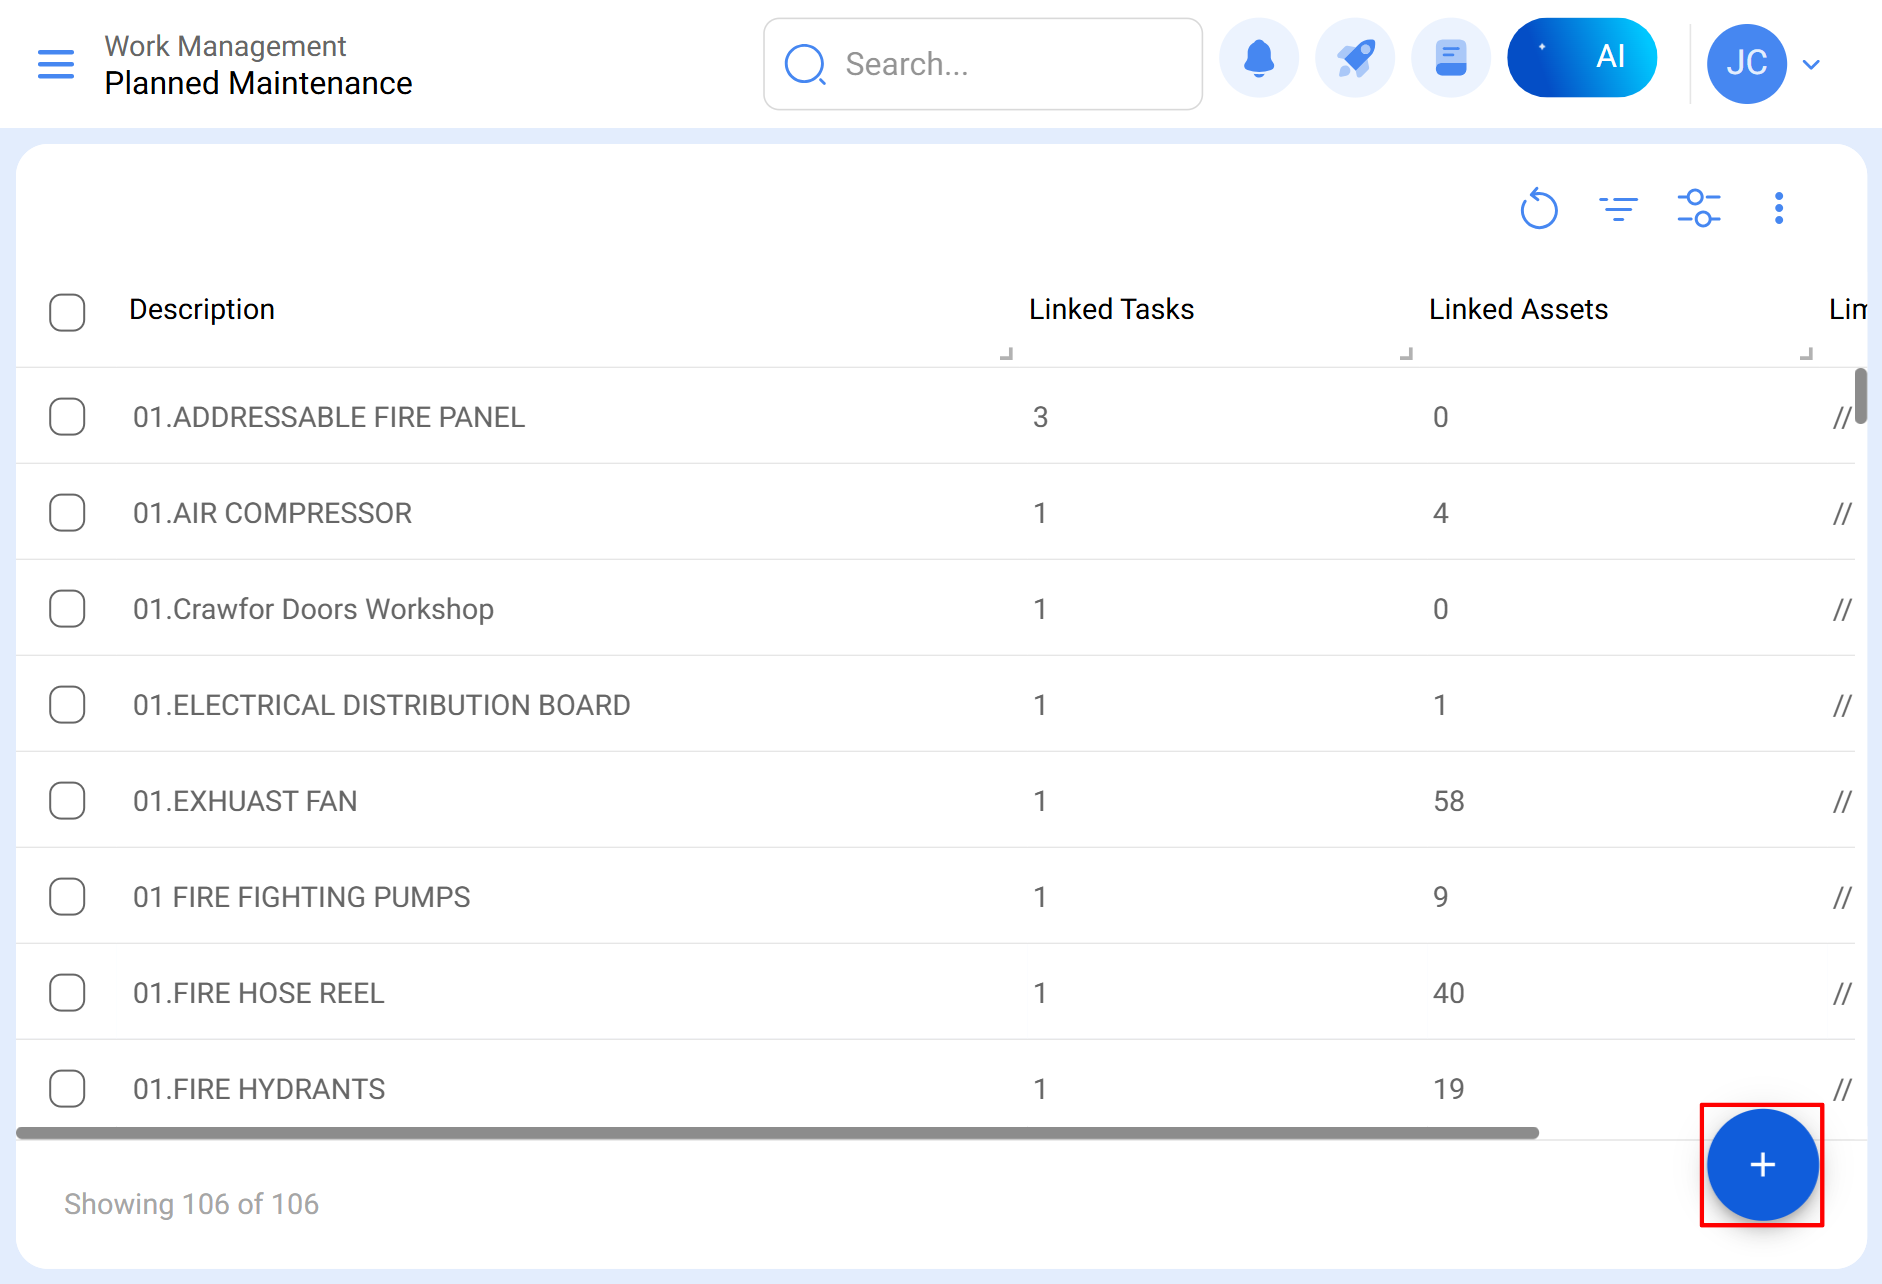Check the 01.AIR COMPRESSOR row checkbox
Viewport: 1882px width, 1284px height.
pos(67,513)
